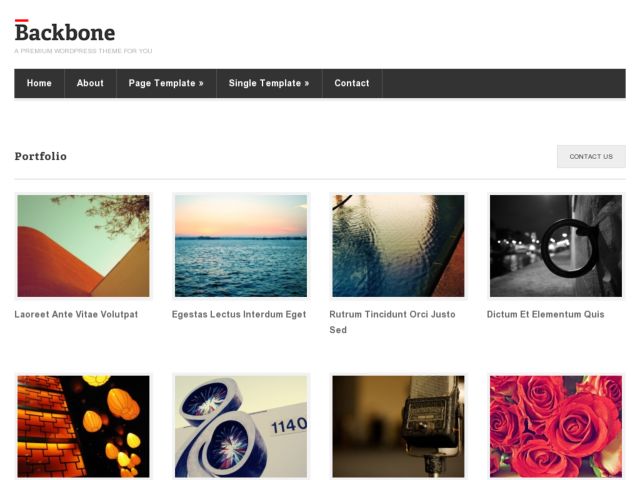Go to the About page

90,83
